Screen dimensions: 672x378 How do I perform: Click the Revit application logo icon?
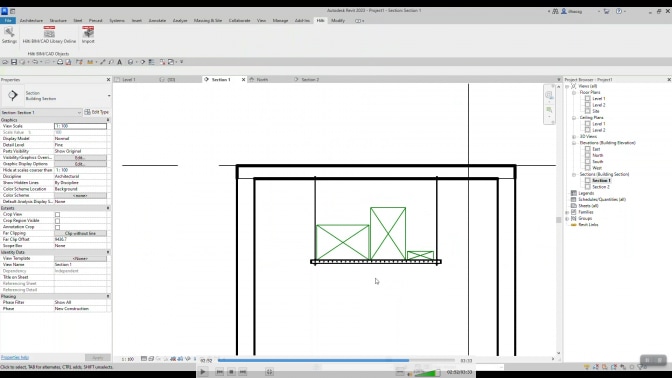tap(4, 11)
